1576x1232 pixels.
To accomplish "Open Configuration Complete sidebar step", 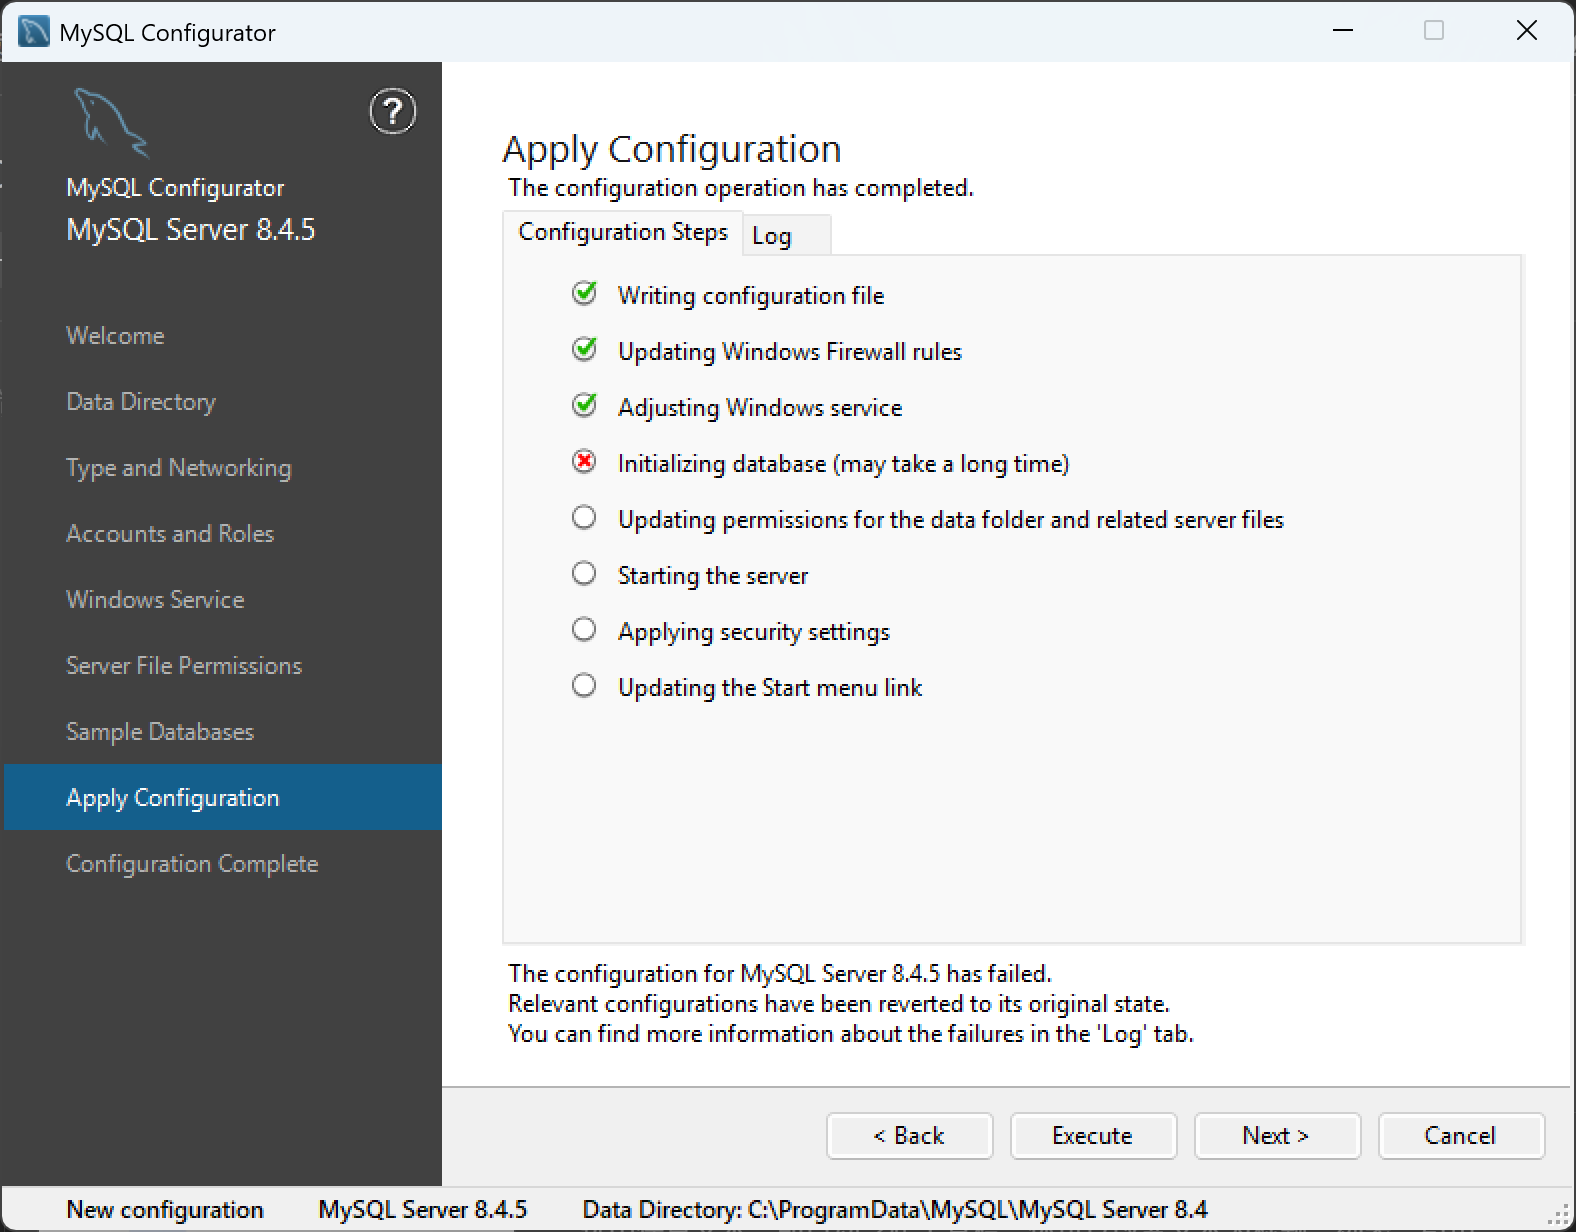I will 192,864.
